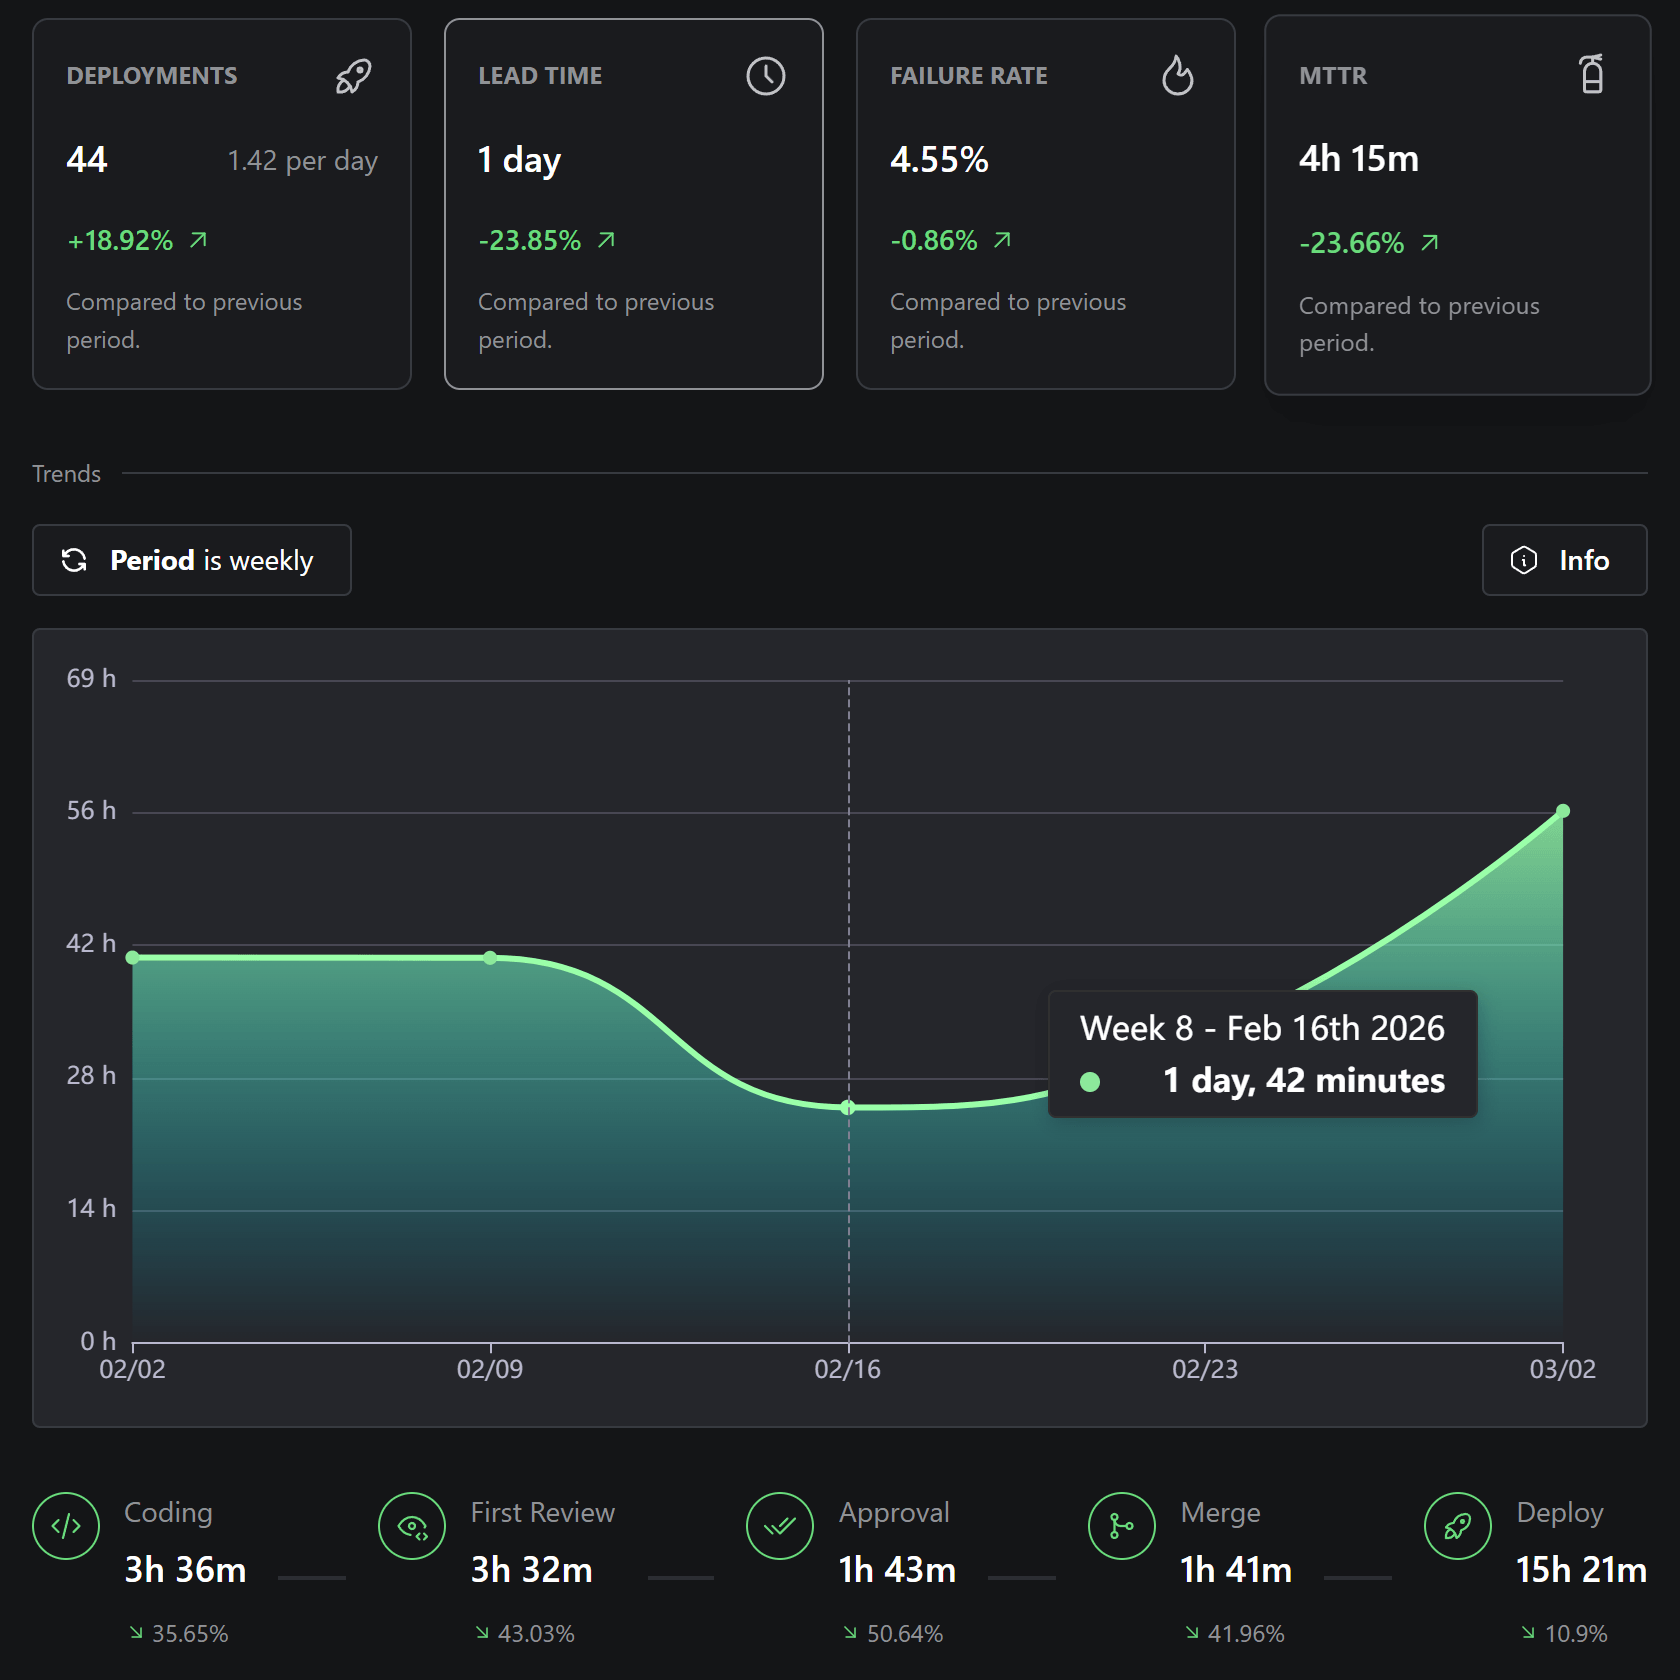The height and width of the screenshot is (1680, 1680).
Task: Click the Deploy time value 15h 21m
Action: [x=1581, y=1570]
